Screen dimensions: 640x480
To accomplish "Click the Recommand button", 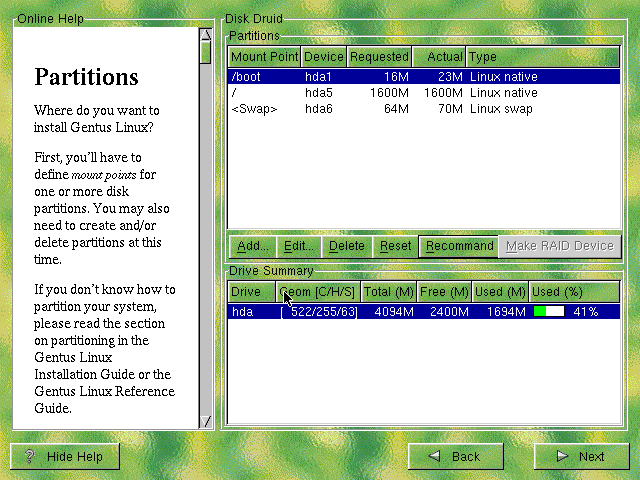I will point(459,246).
